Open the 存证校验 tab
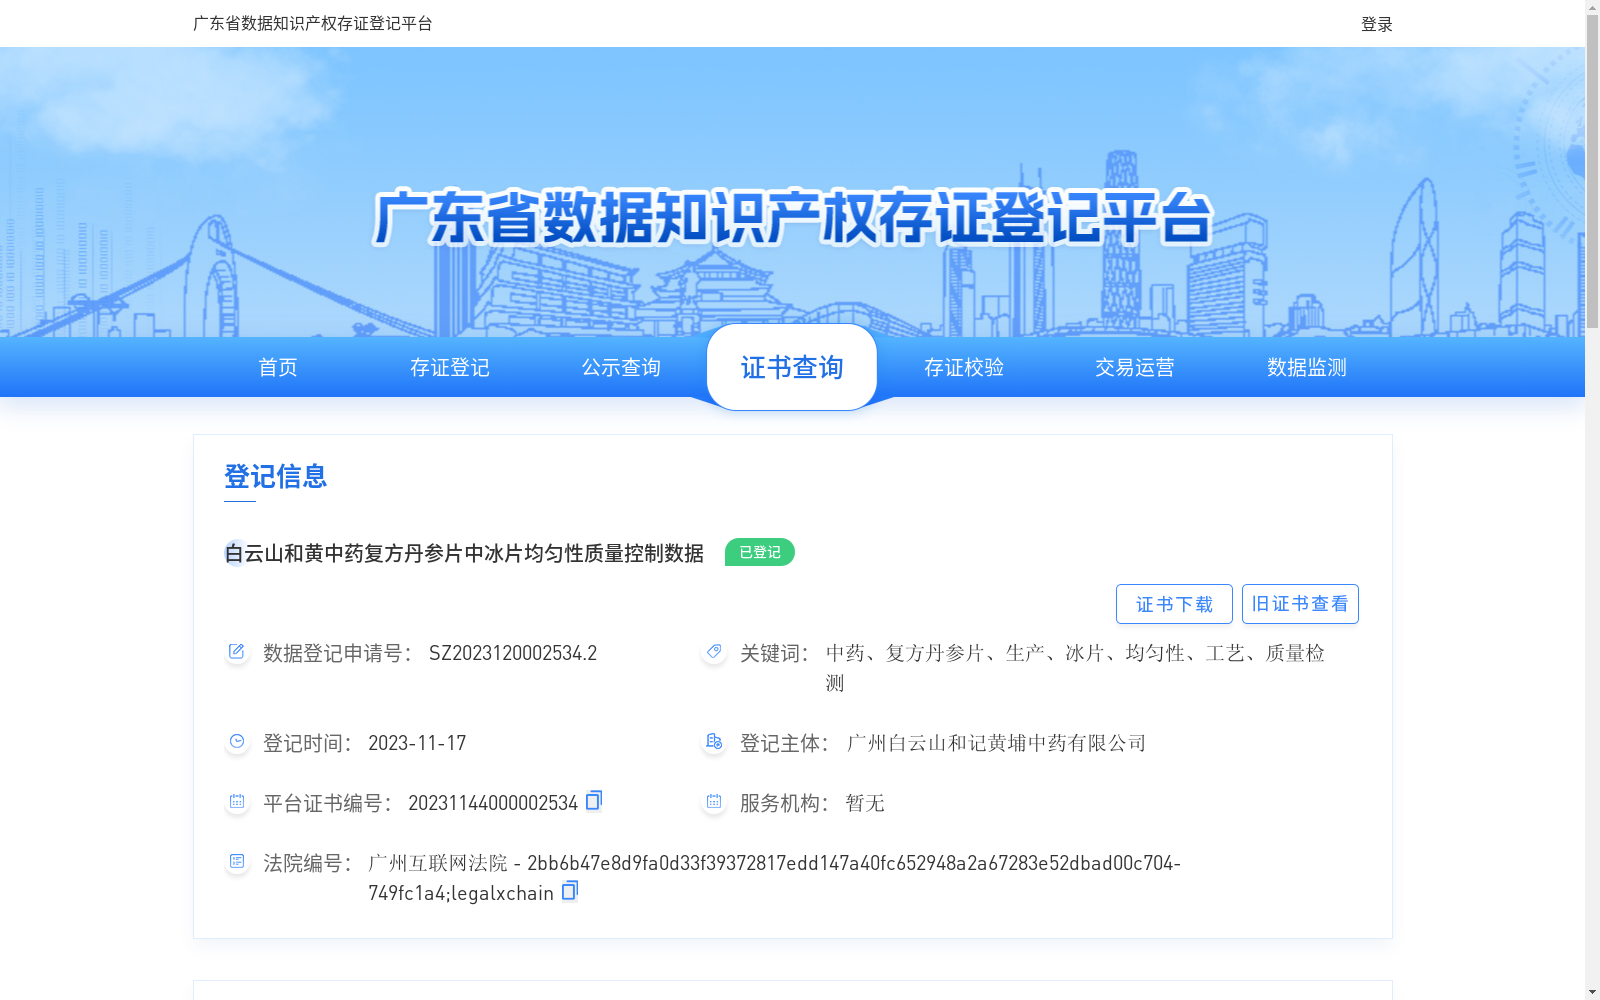 (964, 367)
